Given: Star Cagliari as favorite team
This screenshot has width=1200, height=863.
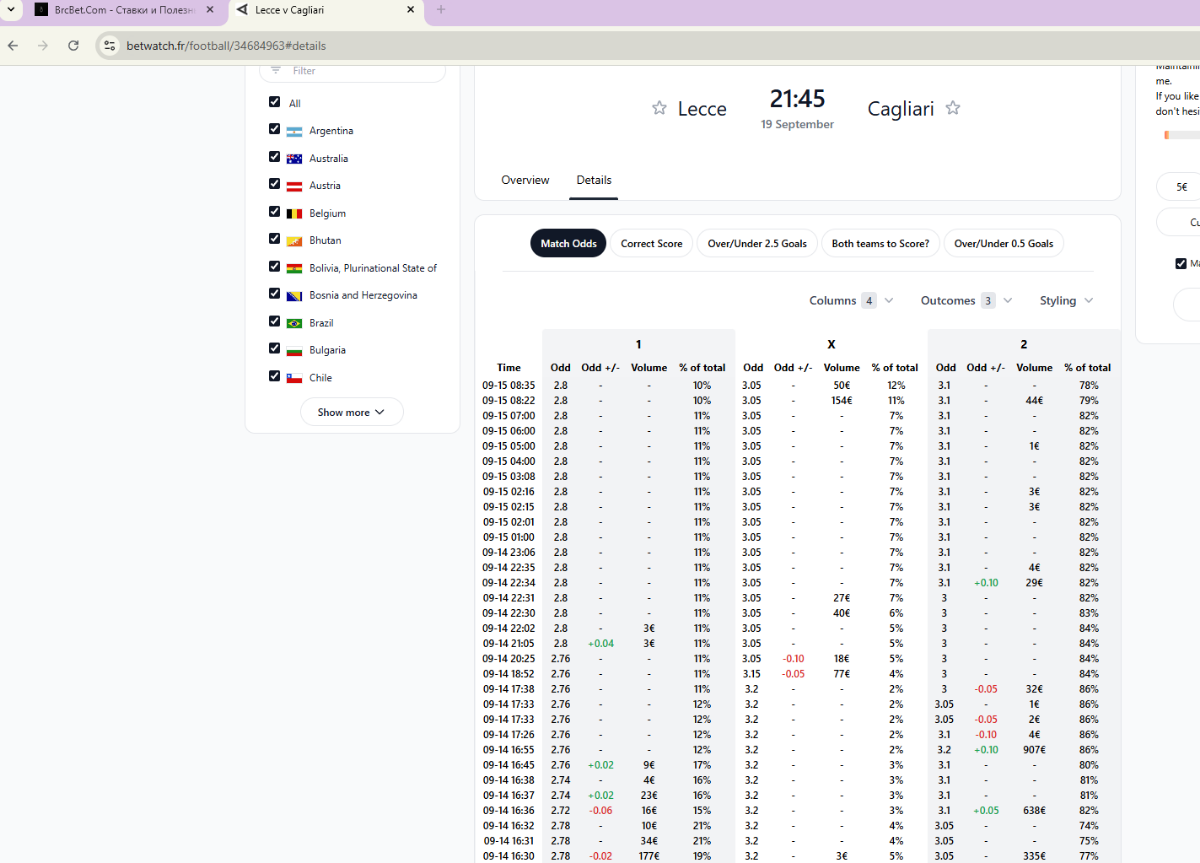Looking at the screenshot, I should coord(953,108).
